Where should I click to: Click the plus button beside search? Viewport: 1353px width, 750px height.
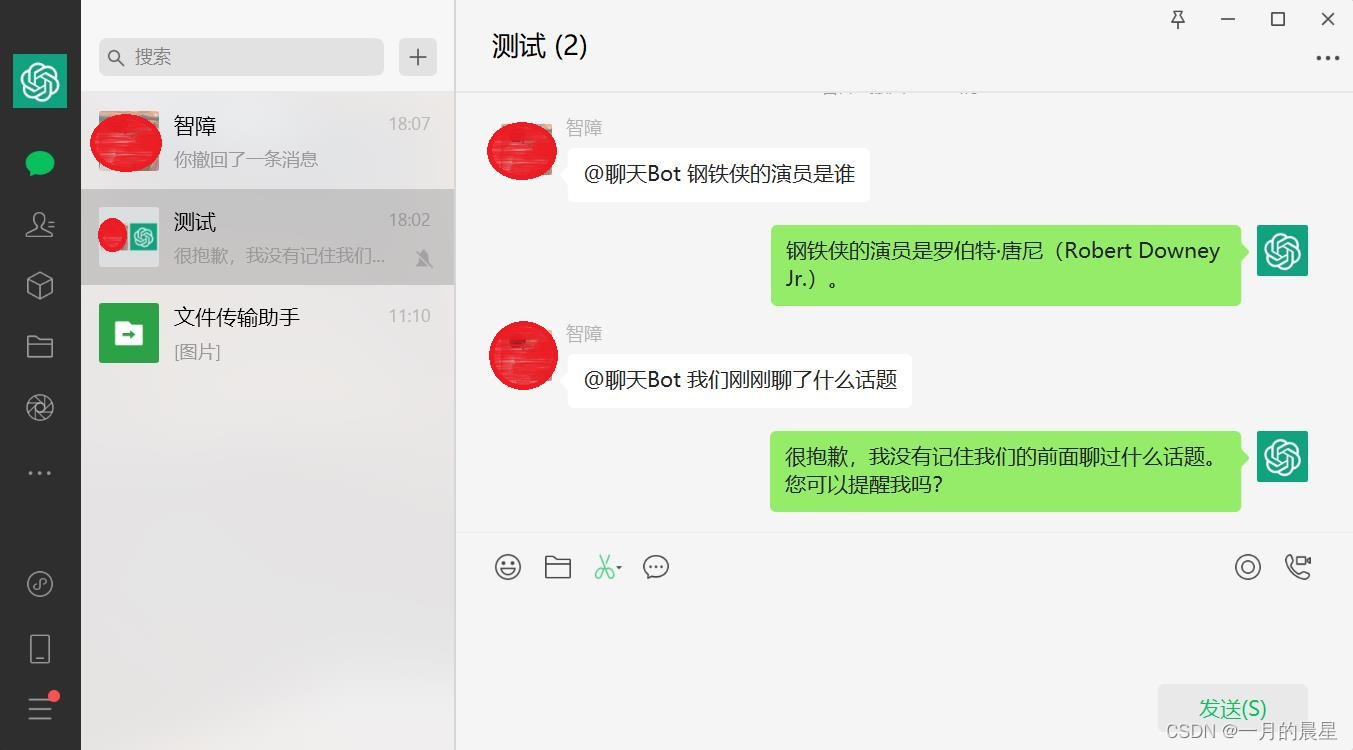[418, 57]
